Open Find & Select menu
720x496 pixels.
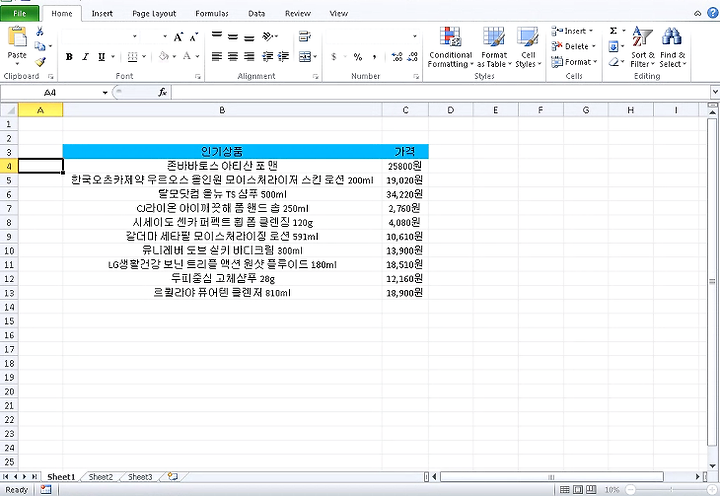(x=673, y=48)
